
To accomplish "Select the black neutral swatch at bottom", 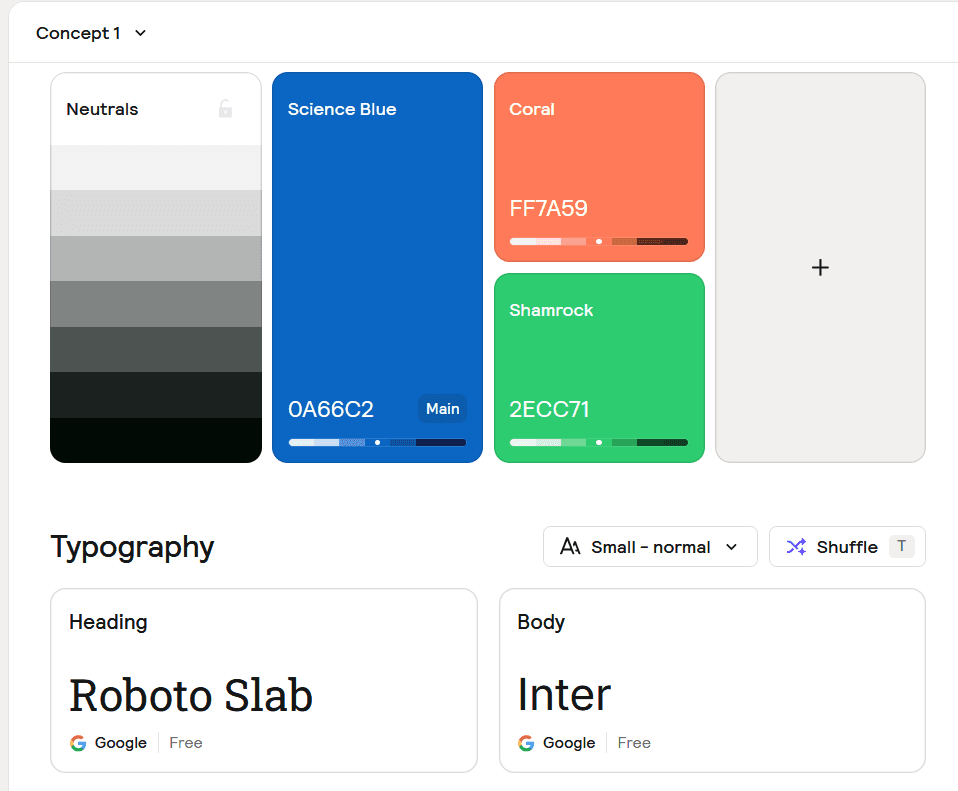I will point(156,440).
